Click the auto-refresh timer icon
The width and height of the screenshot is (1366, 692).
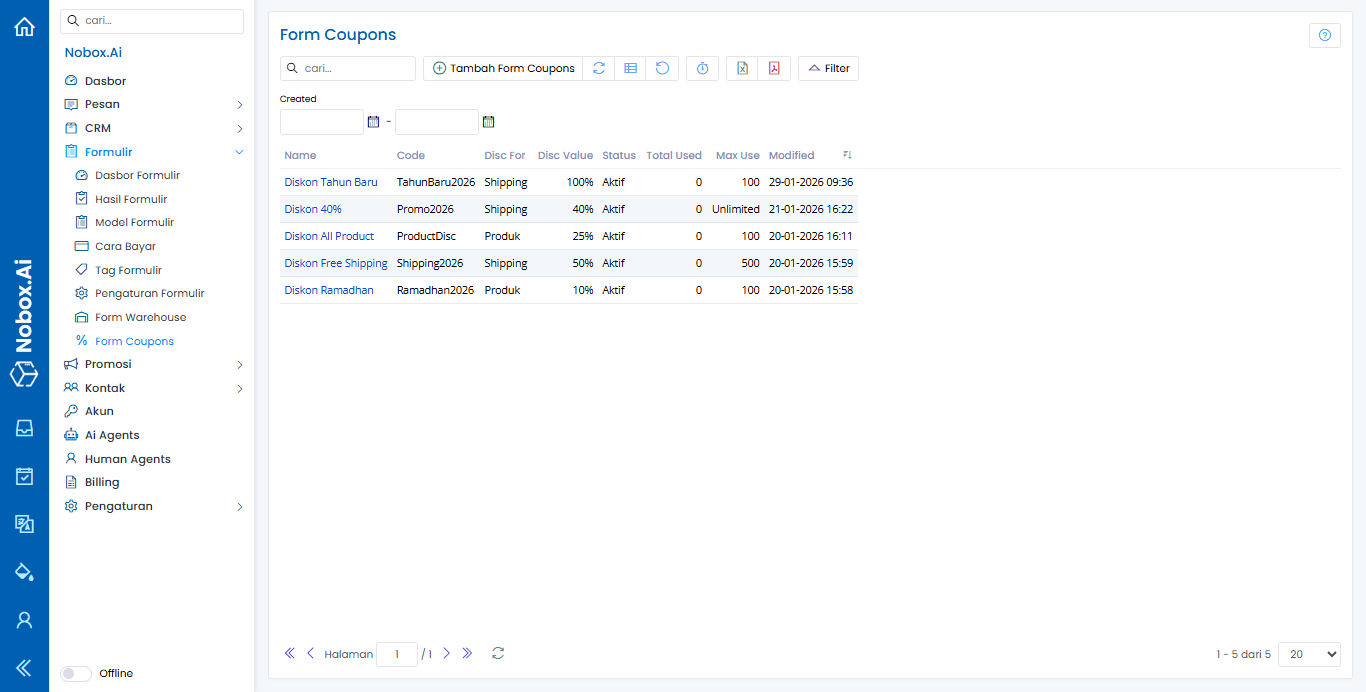tap(702, 68)
